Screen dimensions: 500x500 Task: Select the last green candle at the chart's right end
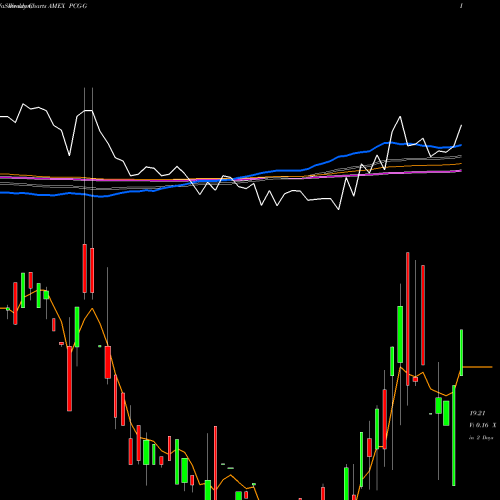462,352
